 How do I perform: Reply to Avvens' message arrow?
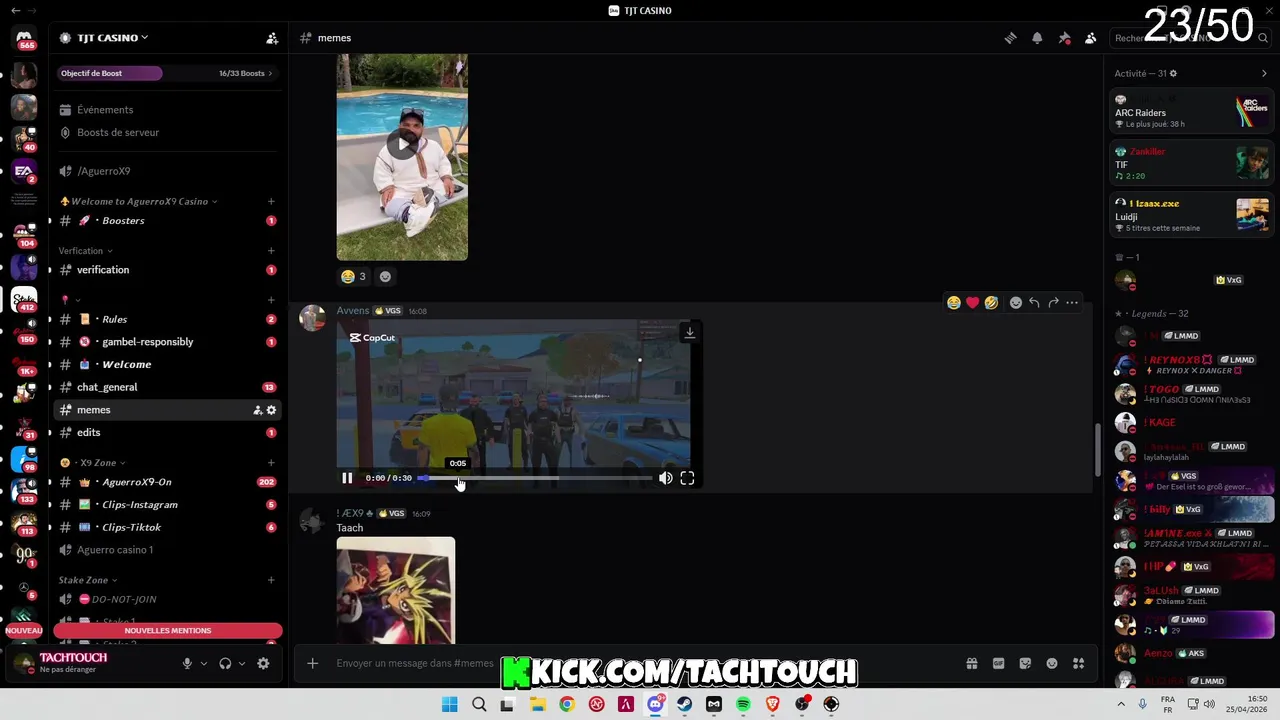click(1034, 302)
